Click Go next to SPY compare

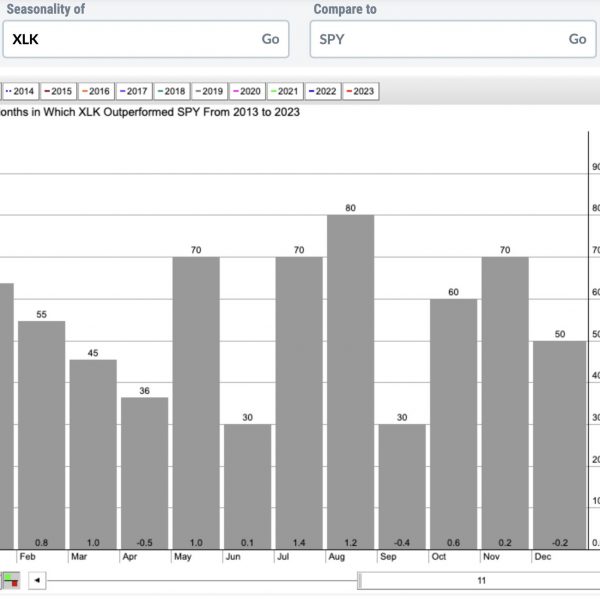(577, 39)
